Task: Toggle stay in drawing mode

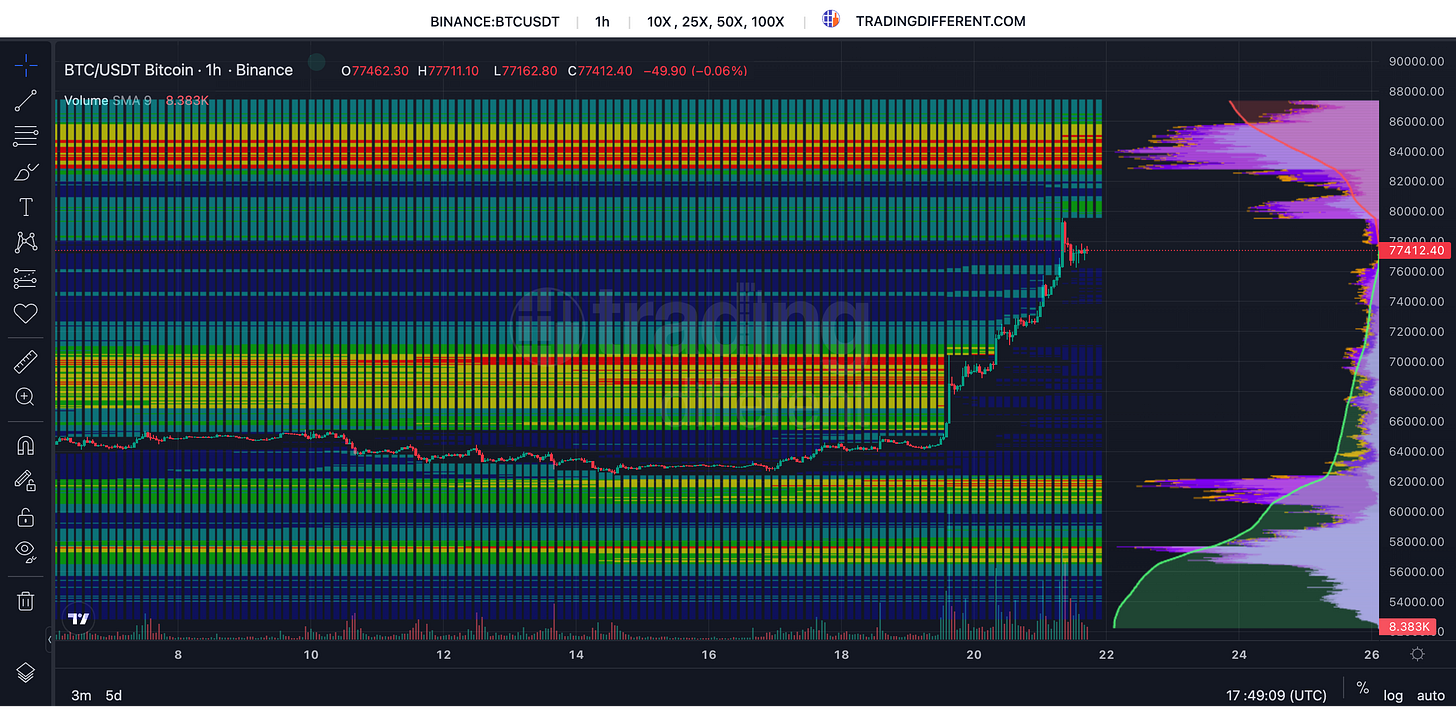Action: pyautogui.click(x=25, y=481)
